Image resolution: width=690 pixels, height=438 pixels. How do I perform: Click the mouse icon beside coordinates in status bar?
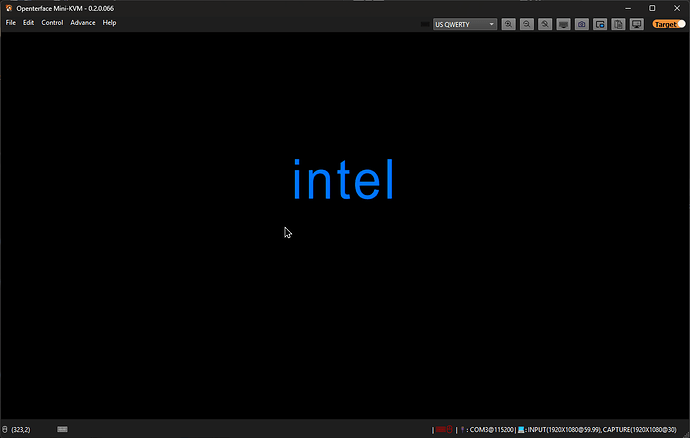[5, 429]
